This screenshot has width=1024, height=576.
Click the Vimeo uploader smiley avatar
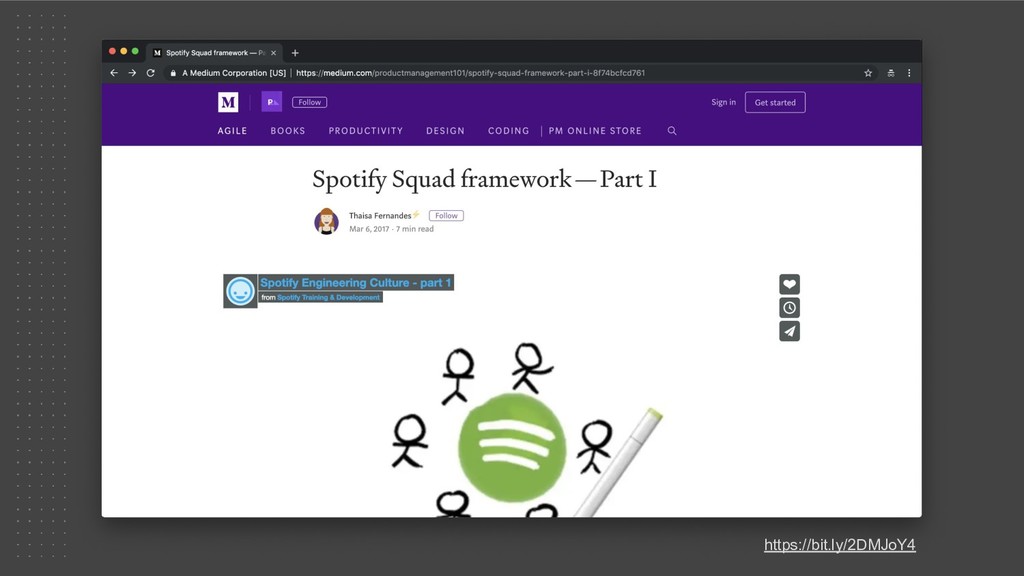(x=240, y=291)
